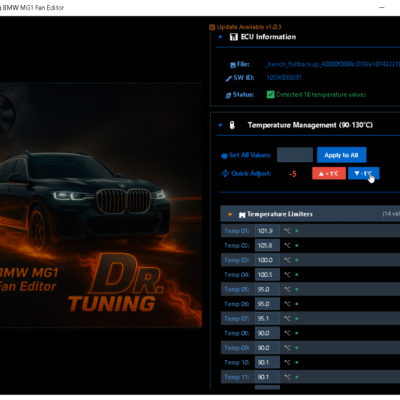400x400 pixels.
Task: Click the Temp 02 green status dot
Action: click(297, 245)
